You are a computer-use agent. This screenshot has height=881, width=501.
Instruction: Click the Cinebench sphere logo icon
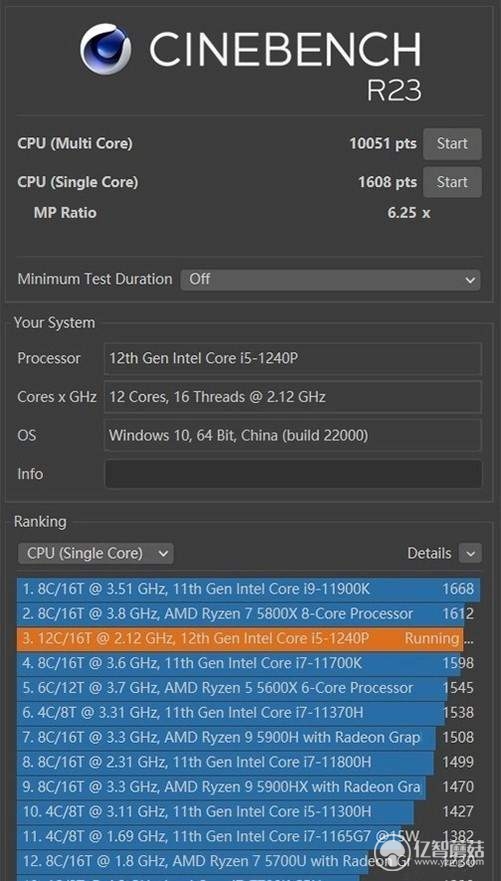point(106,49)
